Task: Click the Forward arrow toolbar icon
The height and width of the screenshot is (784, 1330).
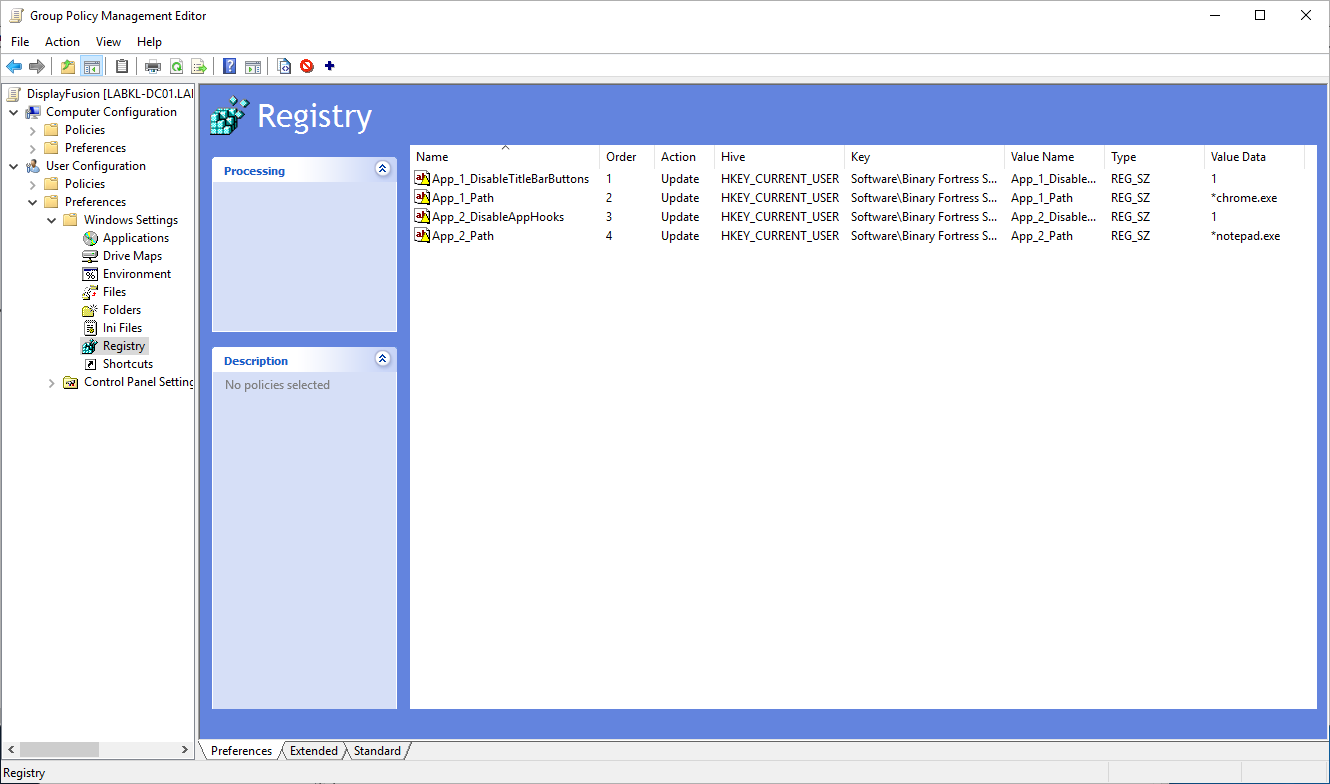Action: (x=37, y=67)
